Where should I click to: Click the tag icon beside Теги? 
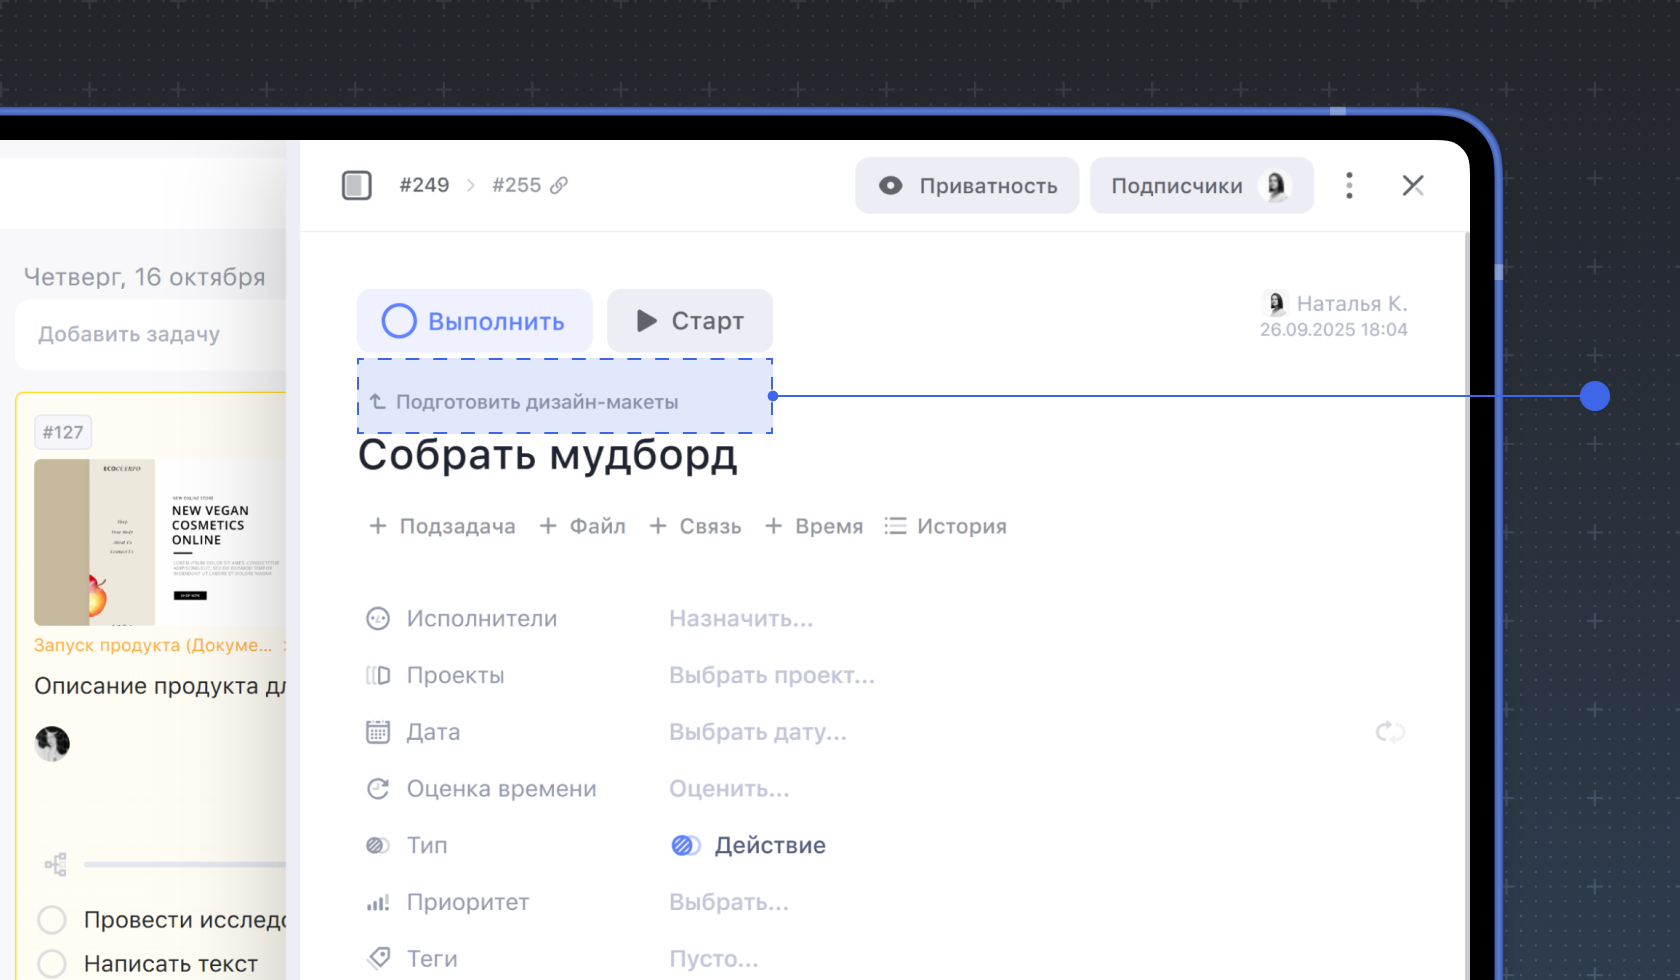(378, 959)
